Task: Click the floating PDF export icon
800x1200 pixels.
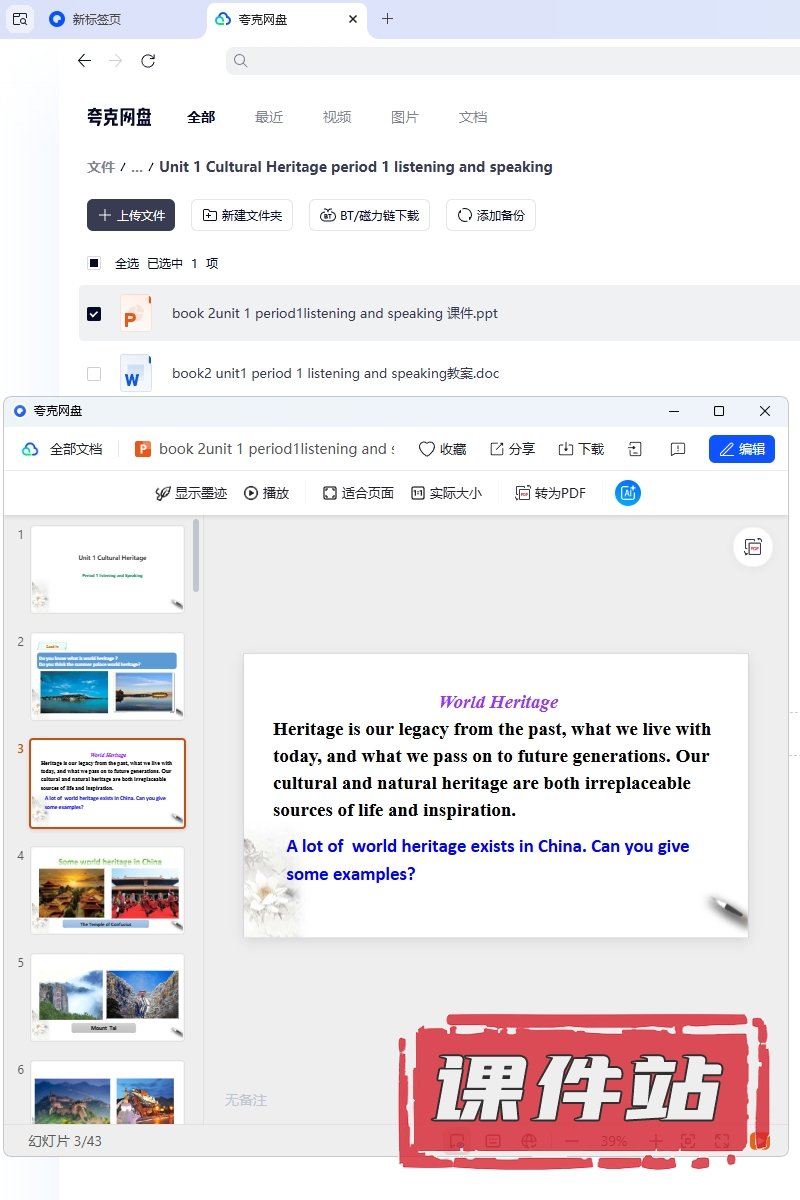Action: point(753,547)
